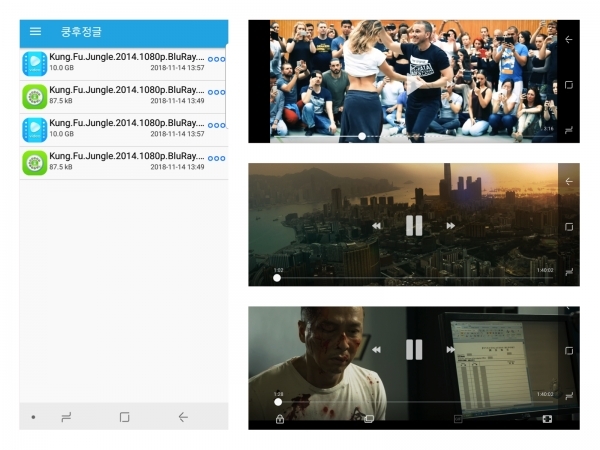This screenshot has width=600, height=450.
Task: Open more options for the first 87.5 kB file
Action: pyautogui.click(x=216, y=92)
